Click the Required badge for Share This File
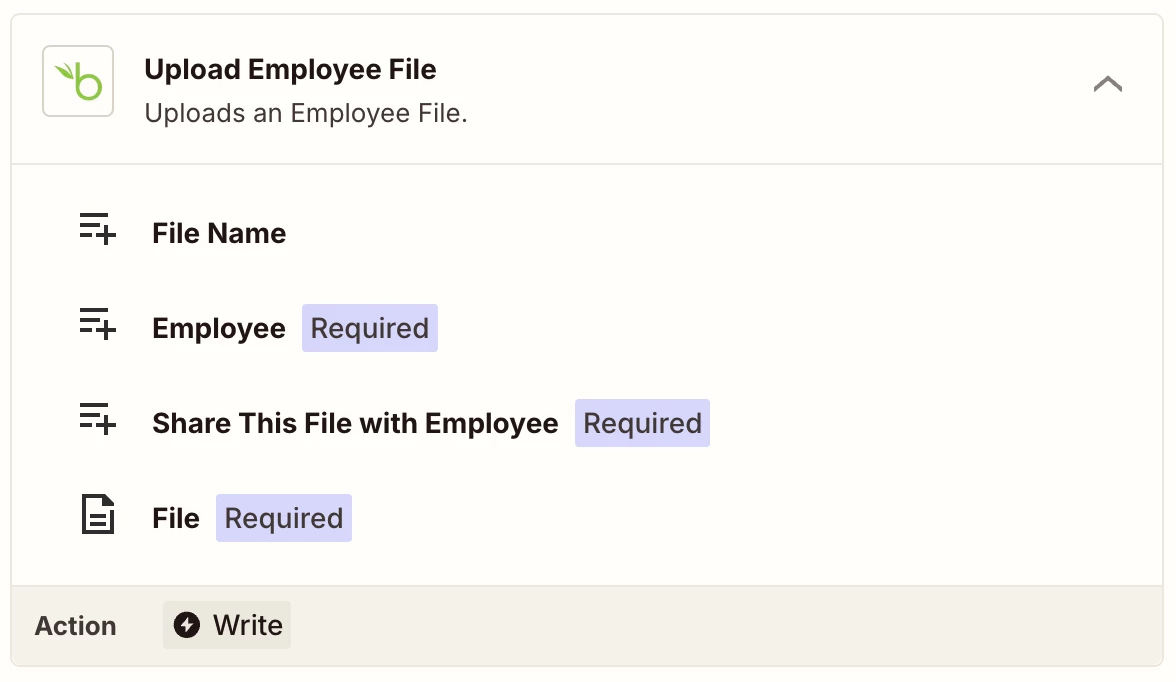The width and height of the screenshot is (1176, 682). point(642,423)
